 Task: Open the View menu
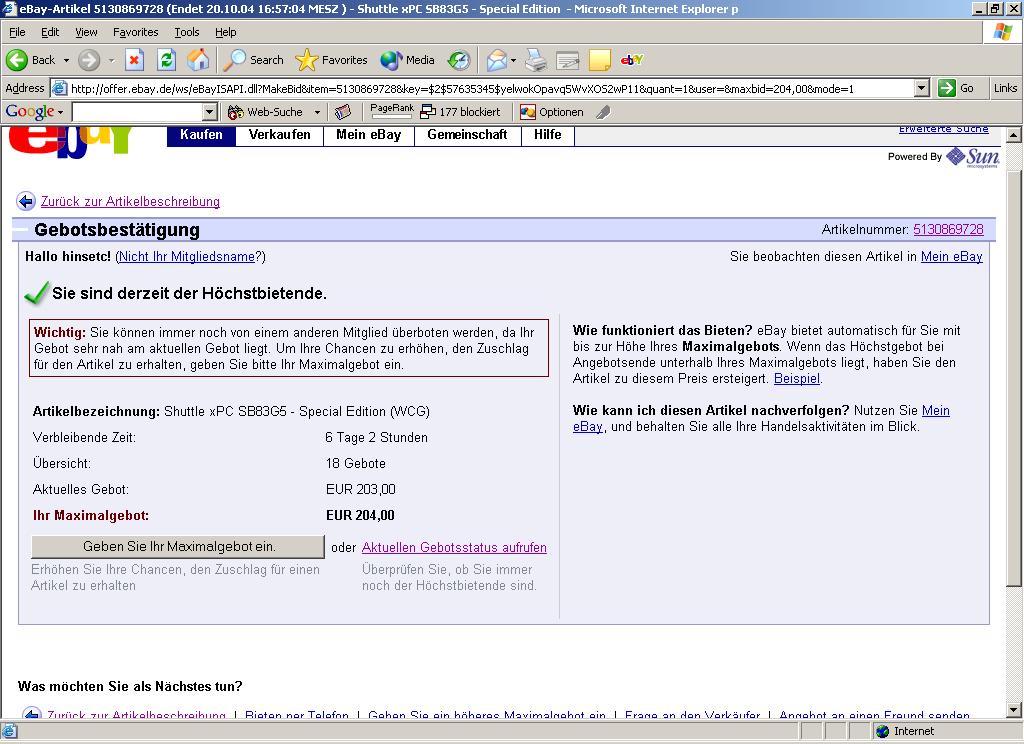(86, 32)
